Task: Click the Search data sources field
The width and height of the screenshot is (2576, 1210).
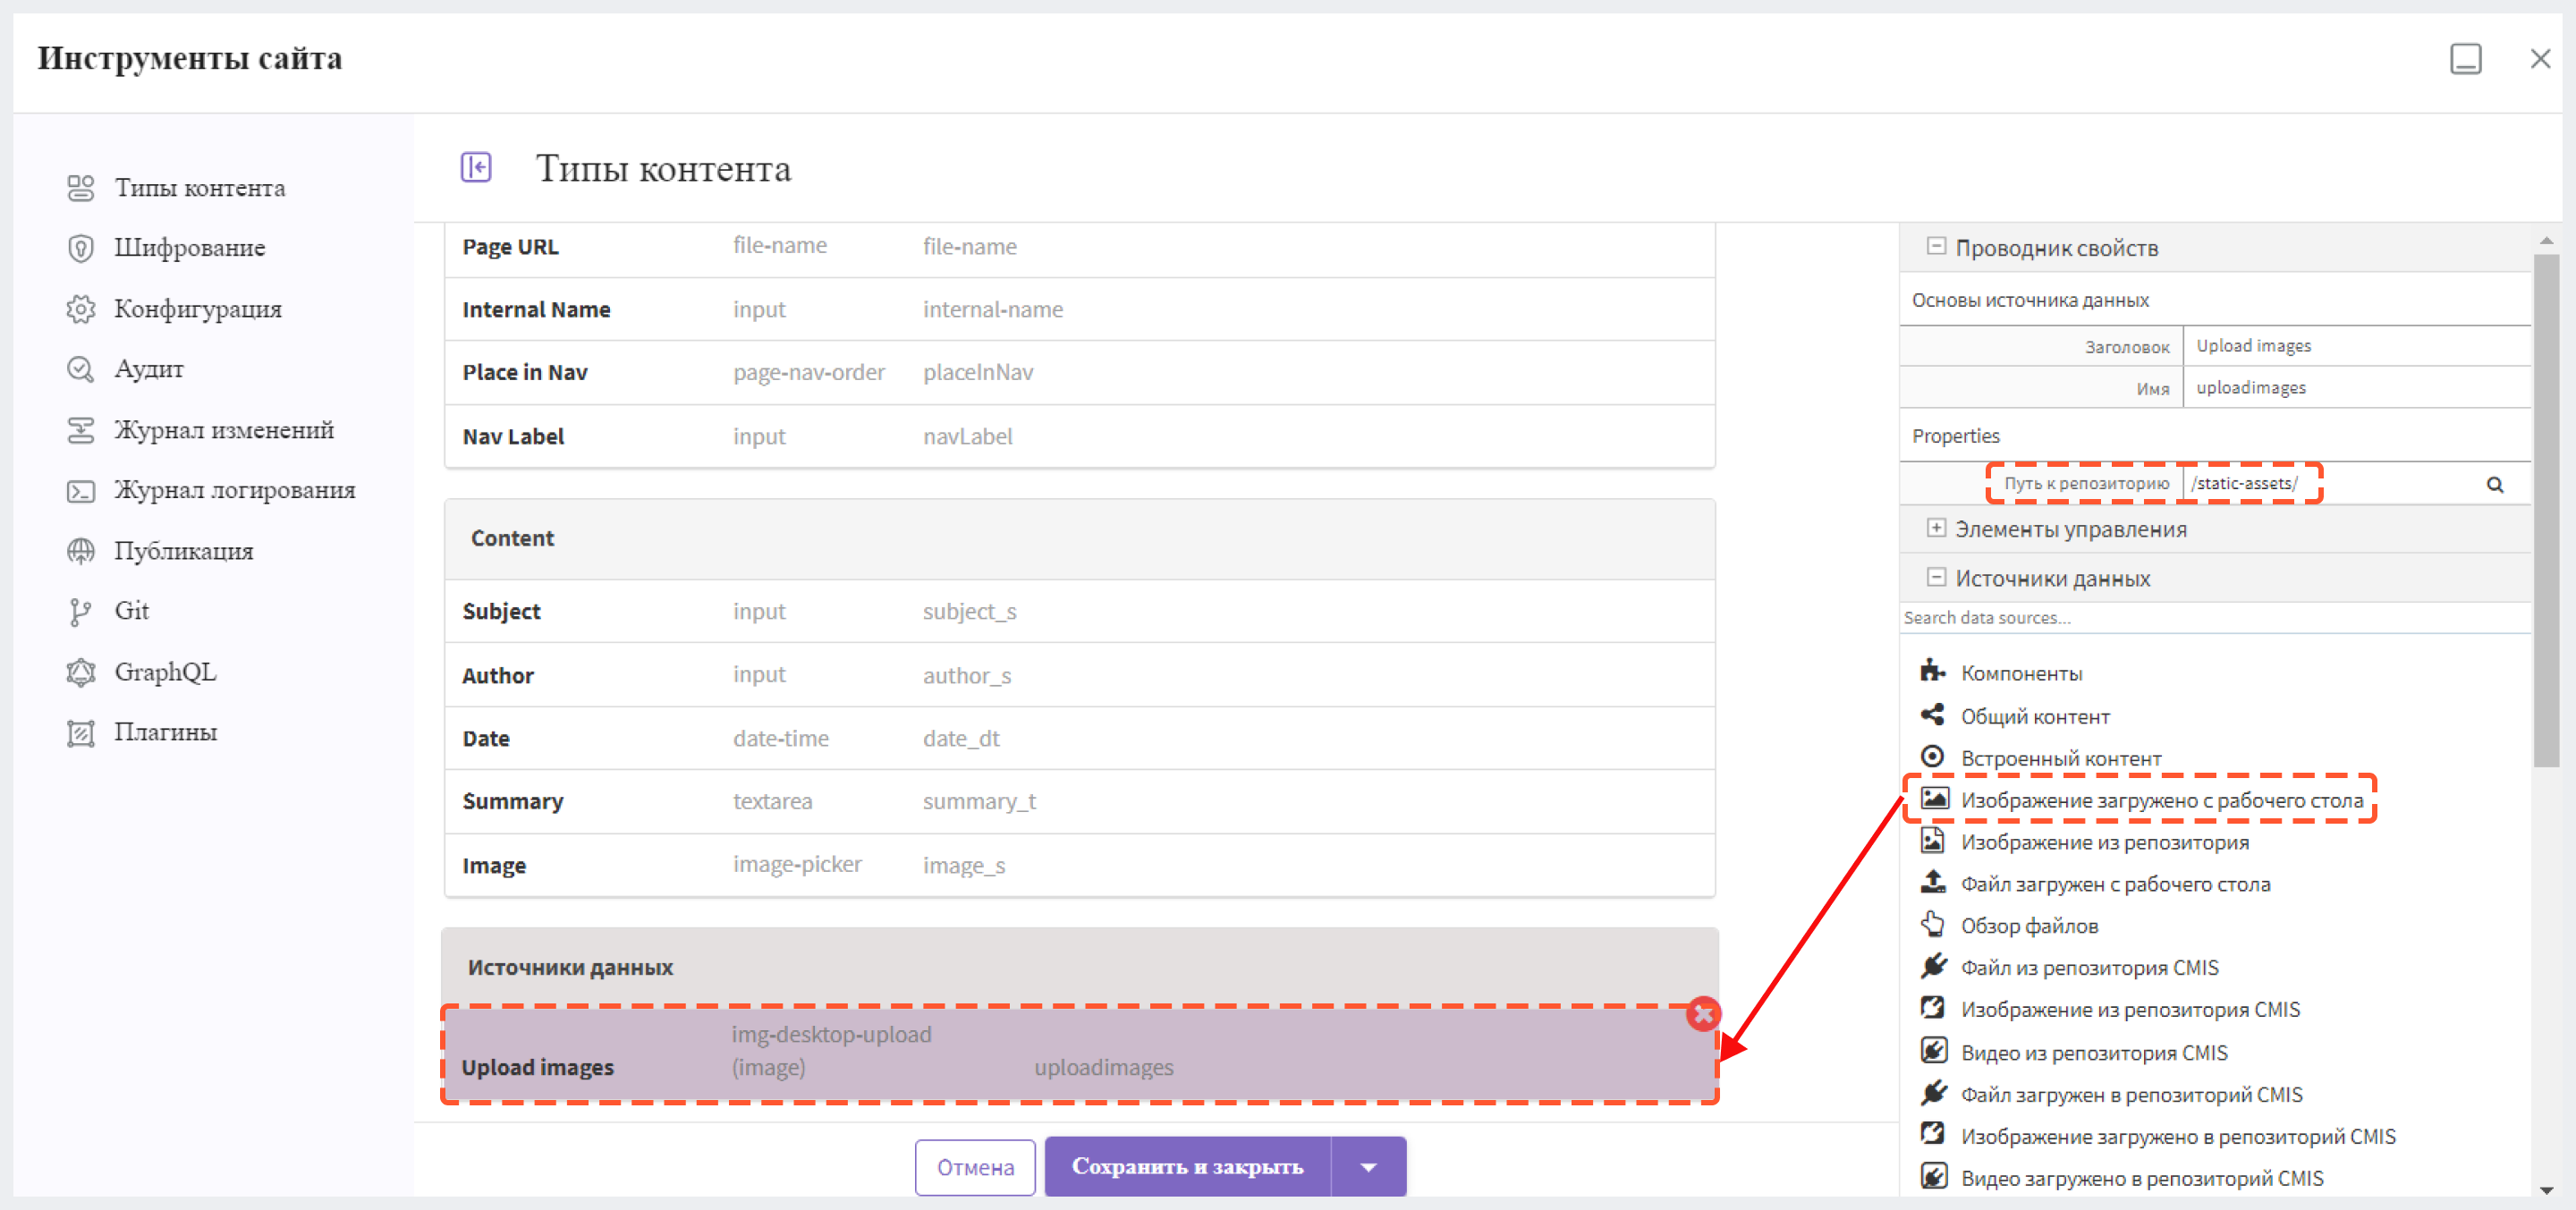Action: [2214, 618]
